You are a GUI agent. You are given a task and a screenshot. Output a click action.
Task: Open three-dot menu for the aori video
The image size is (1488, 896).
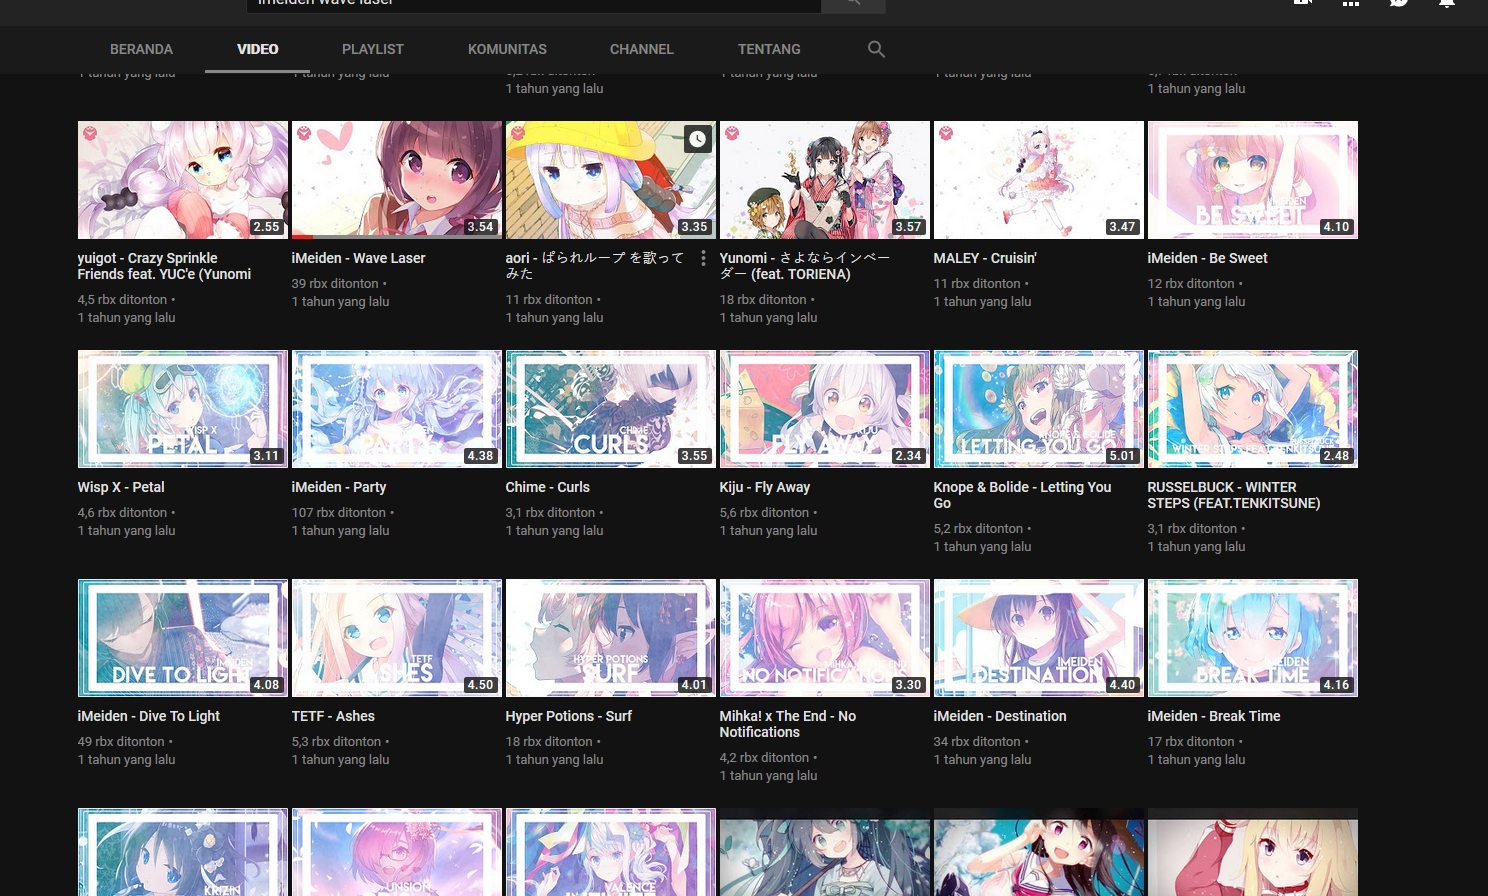pyautogui.click(x=703, y=258)
